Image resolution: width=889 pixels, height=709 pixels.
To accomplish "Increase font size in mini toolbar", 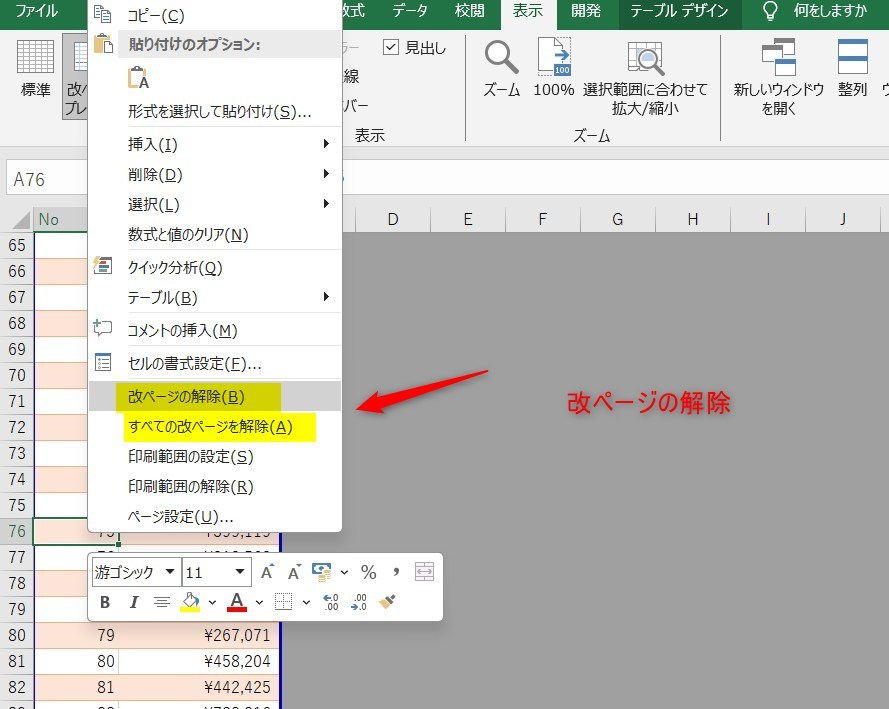I will pos(267,572).
